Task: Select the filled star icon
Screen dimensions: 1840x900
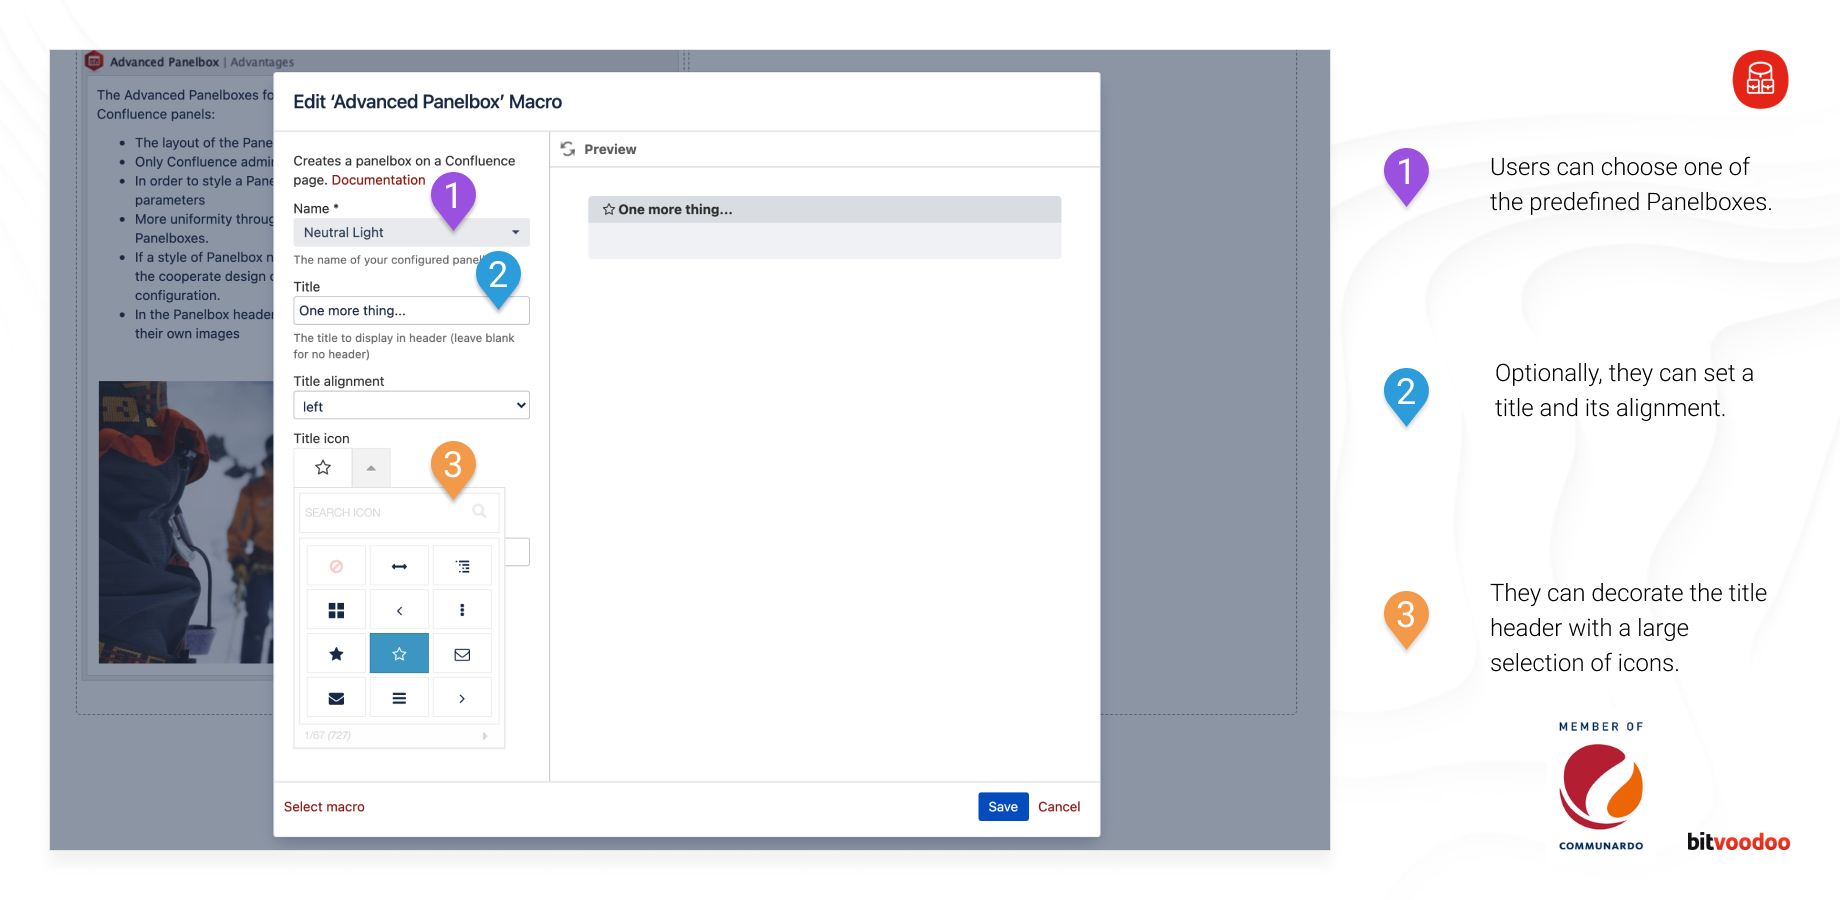Action: click(x=336, y=653)
